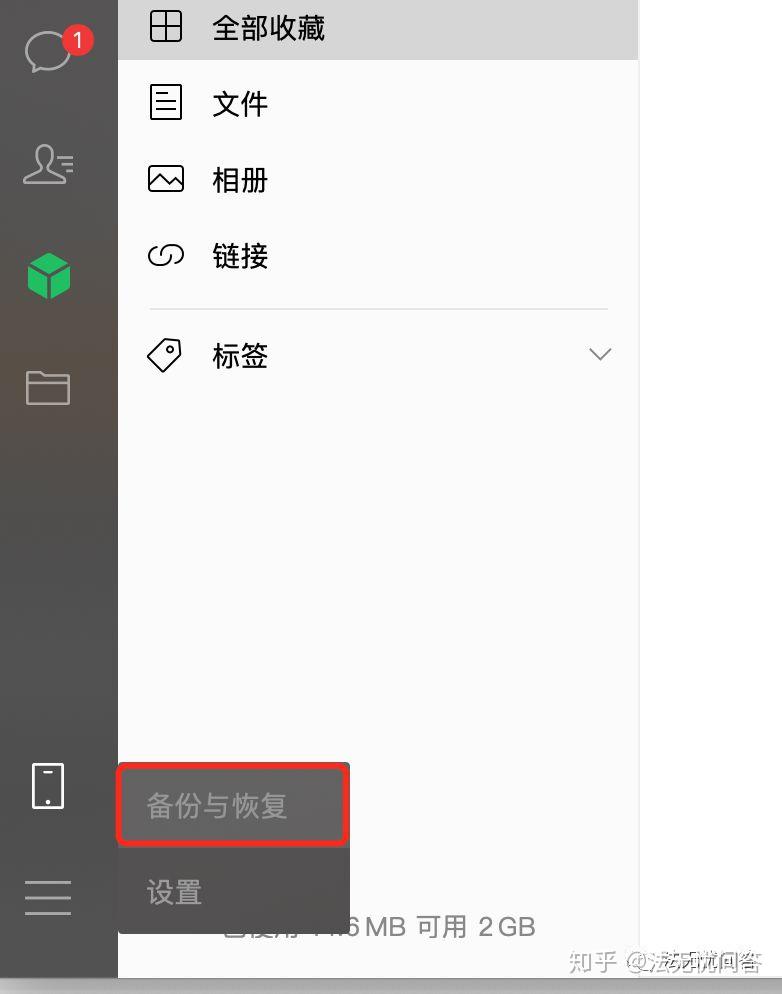This screenshot has height=994, width=782.
Task: Click the picture icon next to 相册
Action: pos(165,179)
